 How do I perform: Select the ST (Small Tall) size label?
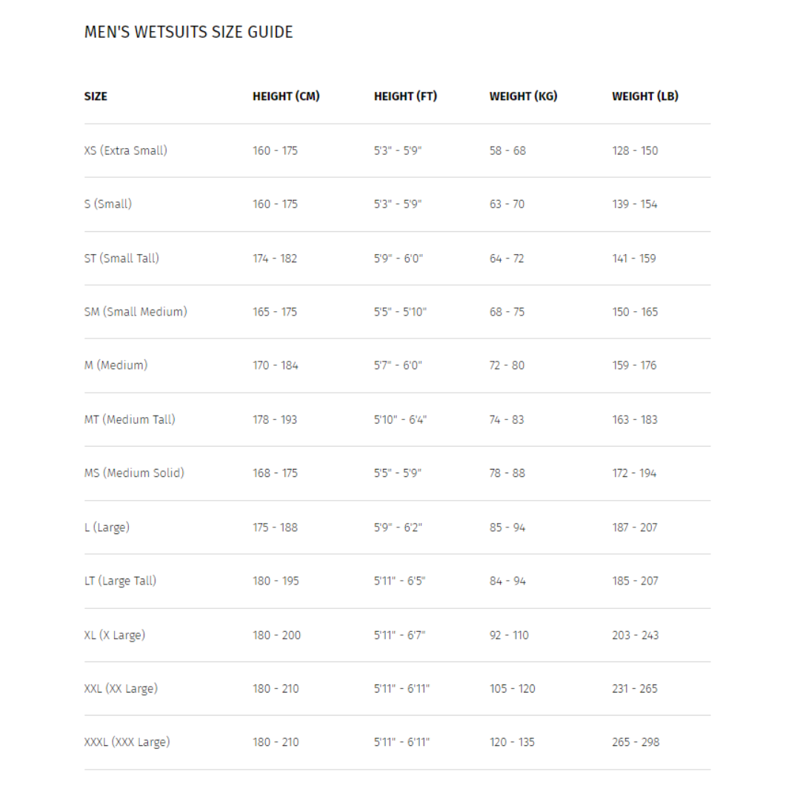pos(122,258)
